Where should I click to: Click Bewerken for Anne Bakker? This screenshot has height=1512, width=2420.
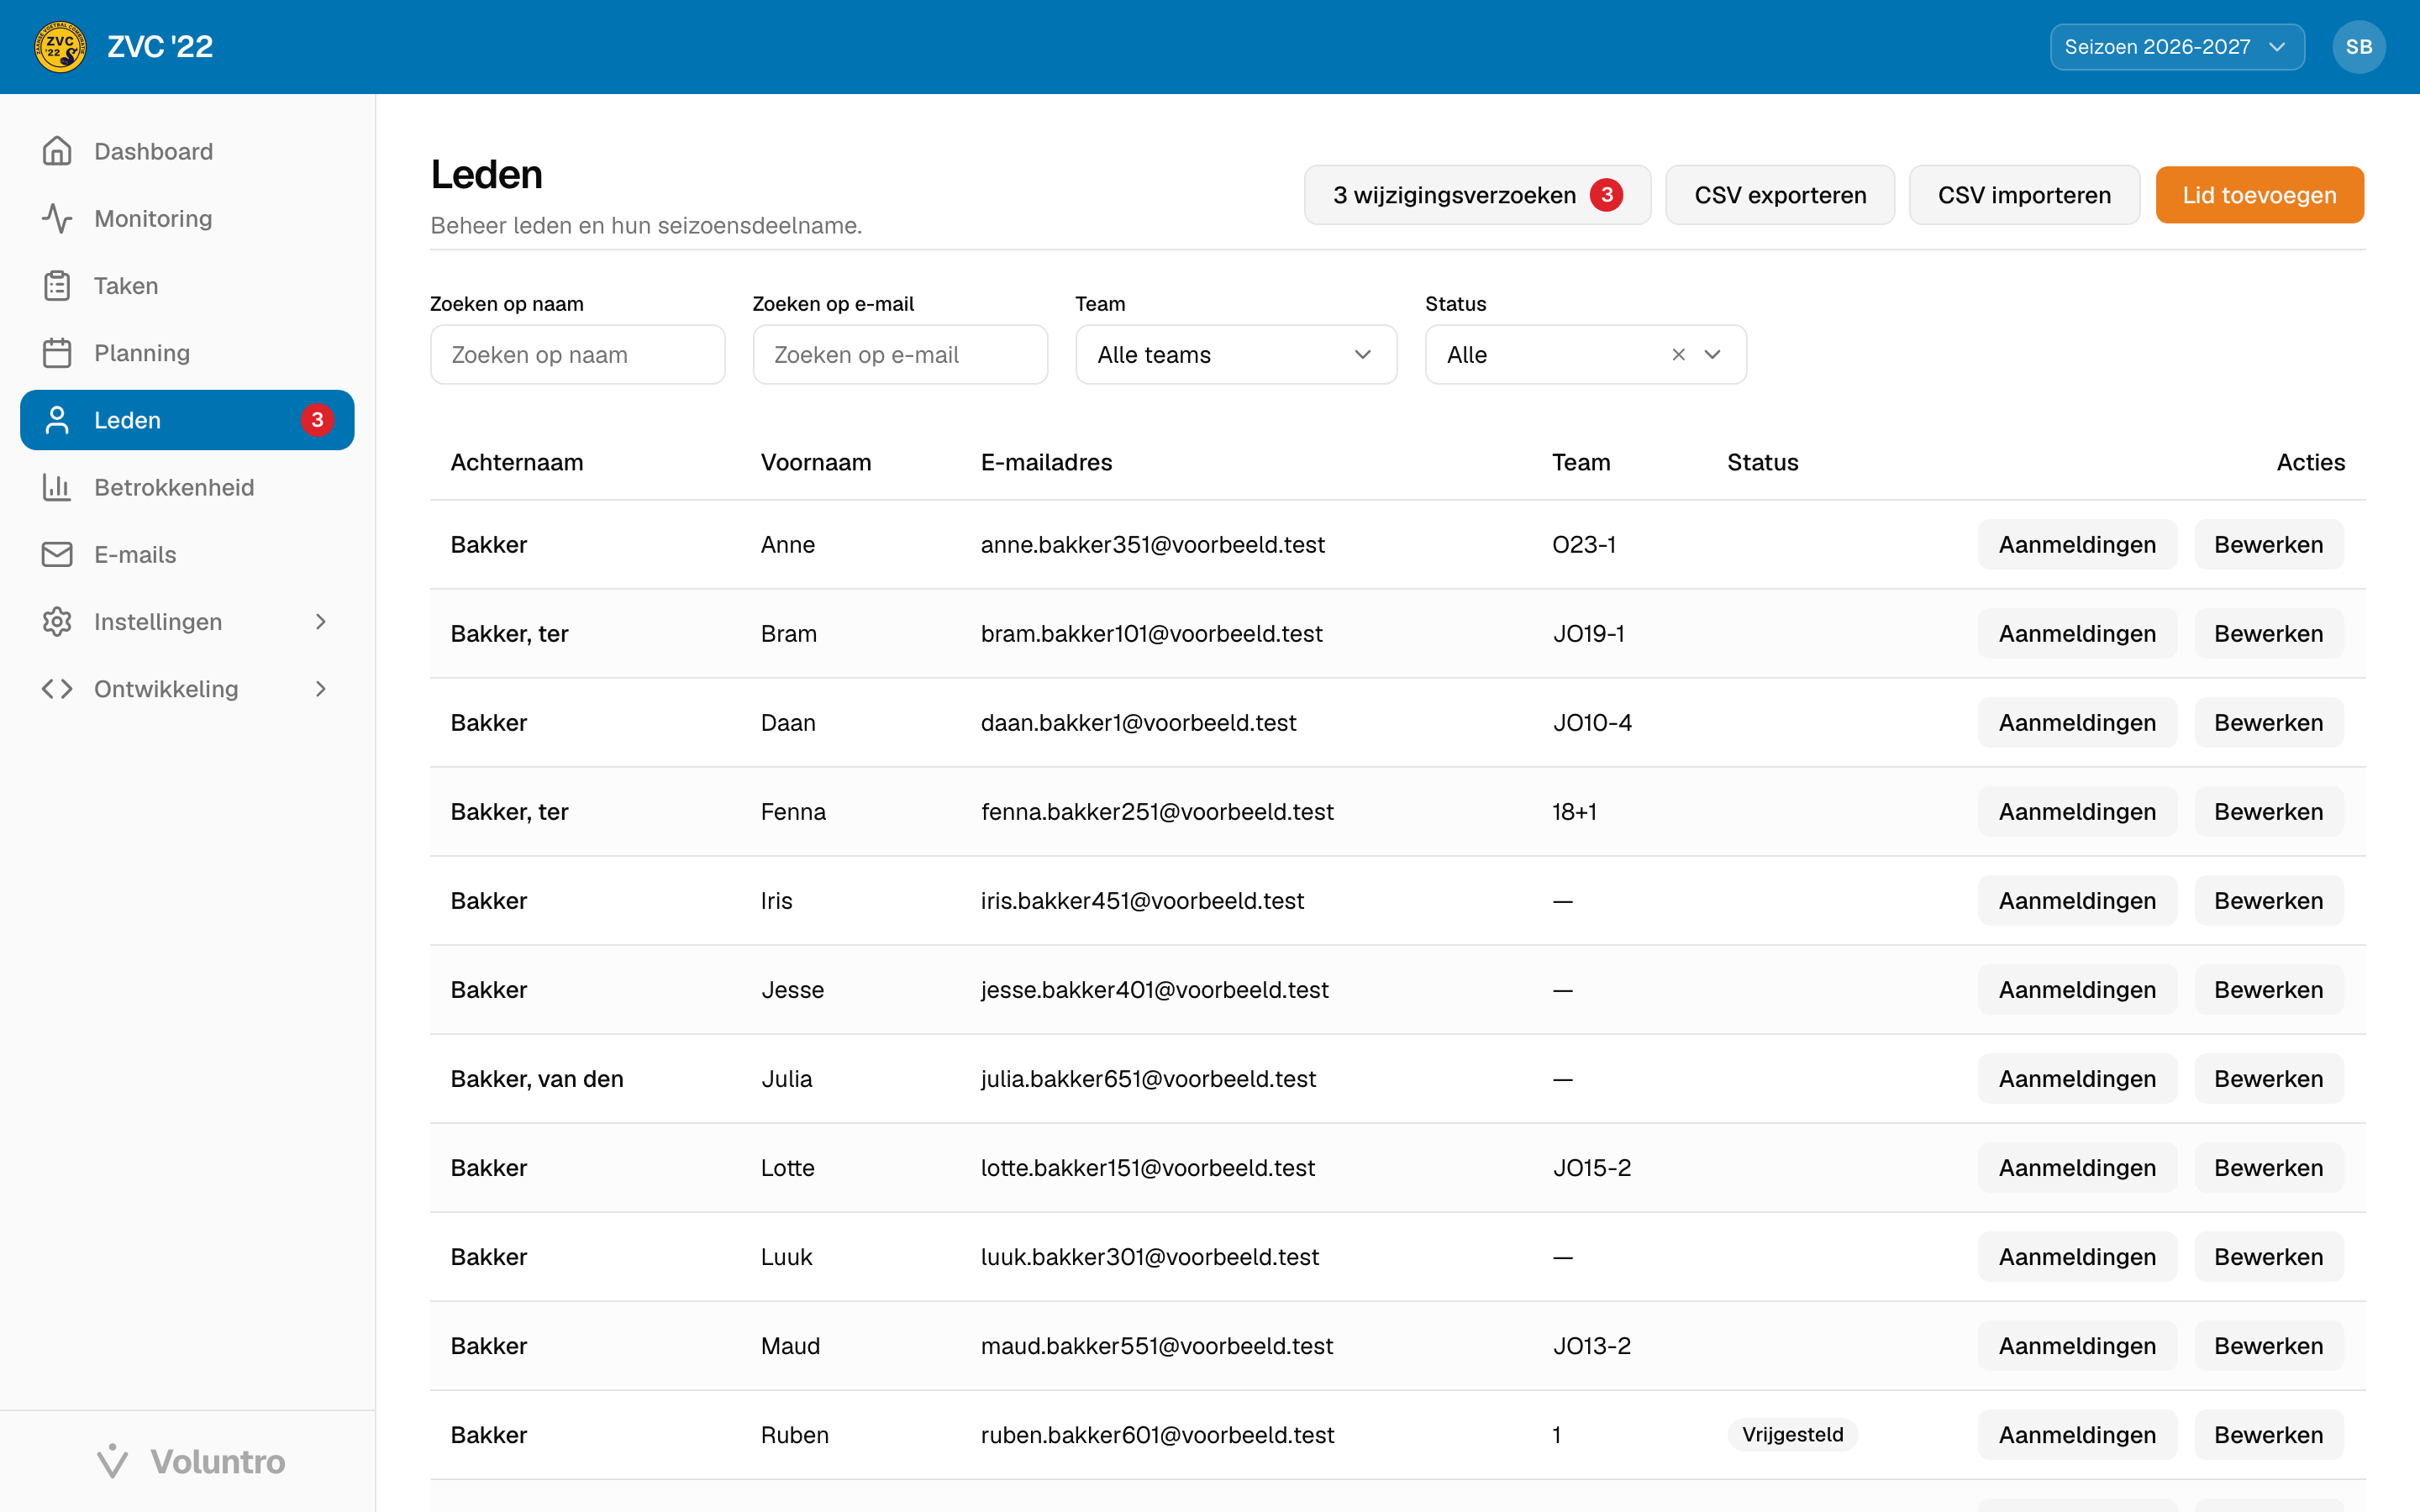point(2268,544)
